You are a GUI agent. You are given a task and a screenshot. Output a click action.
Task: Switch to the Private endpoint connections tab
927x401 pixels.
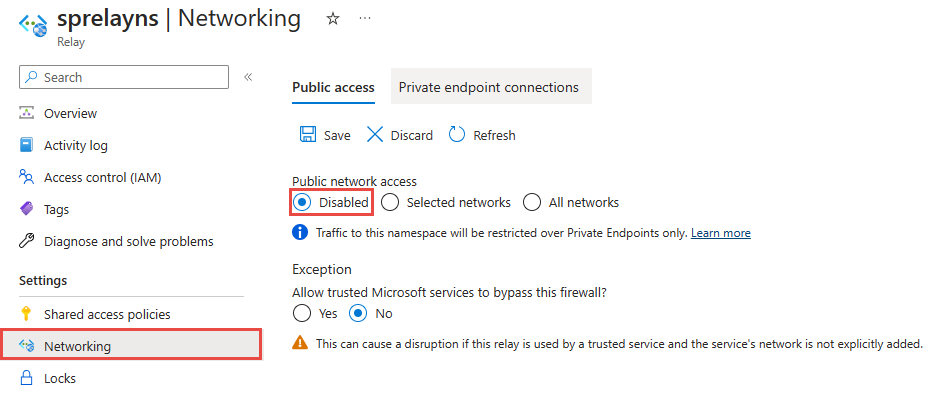click(x=488, y=87)
